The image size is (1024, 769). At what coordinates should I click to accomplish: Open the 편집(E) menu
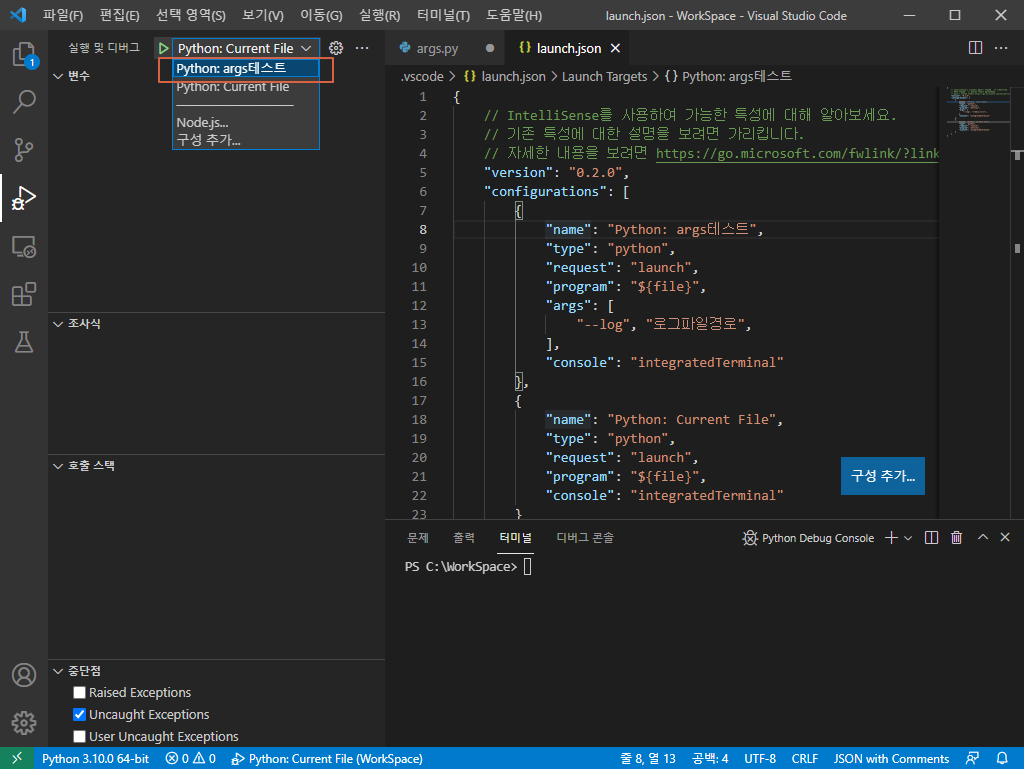pos(120,15)
